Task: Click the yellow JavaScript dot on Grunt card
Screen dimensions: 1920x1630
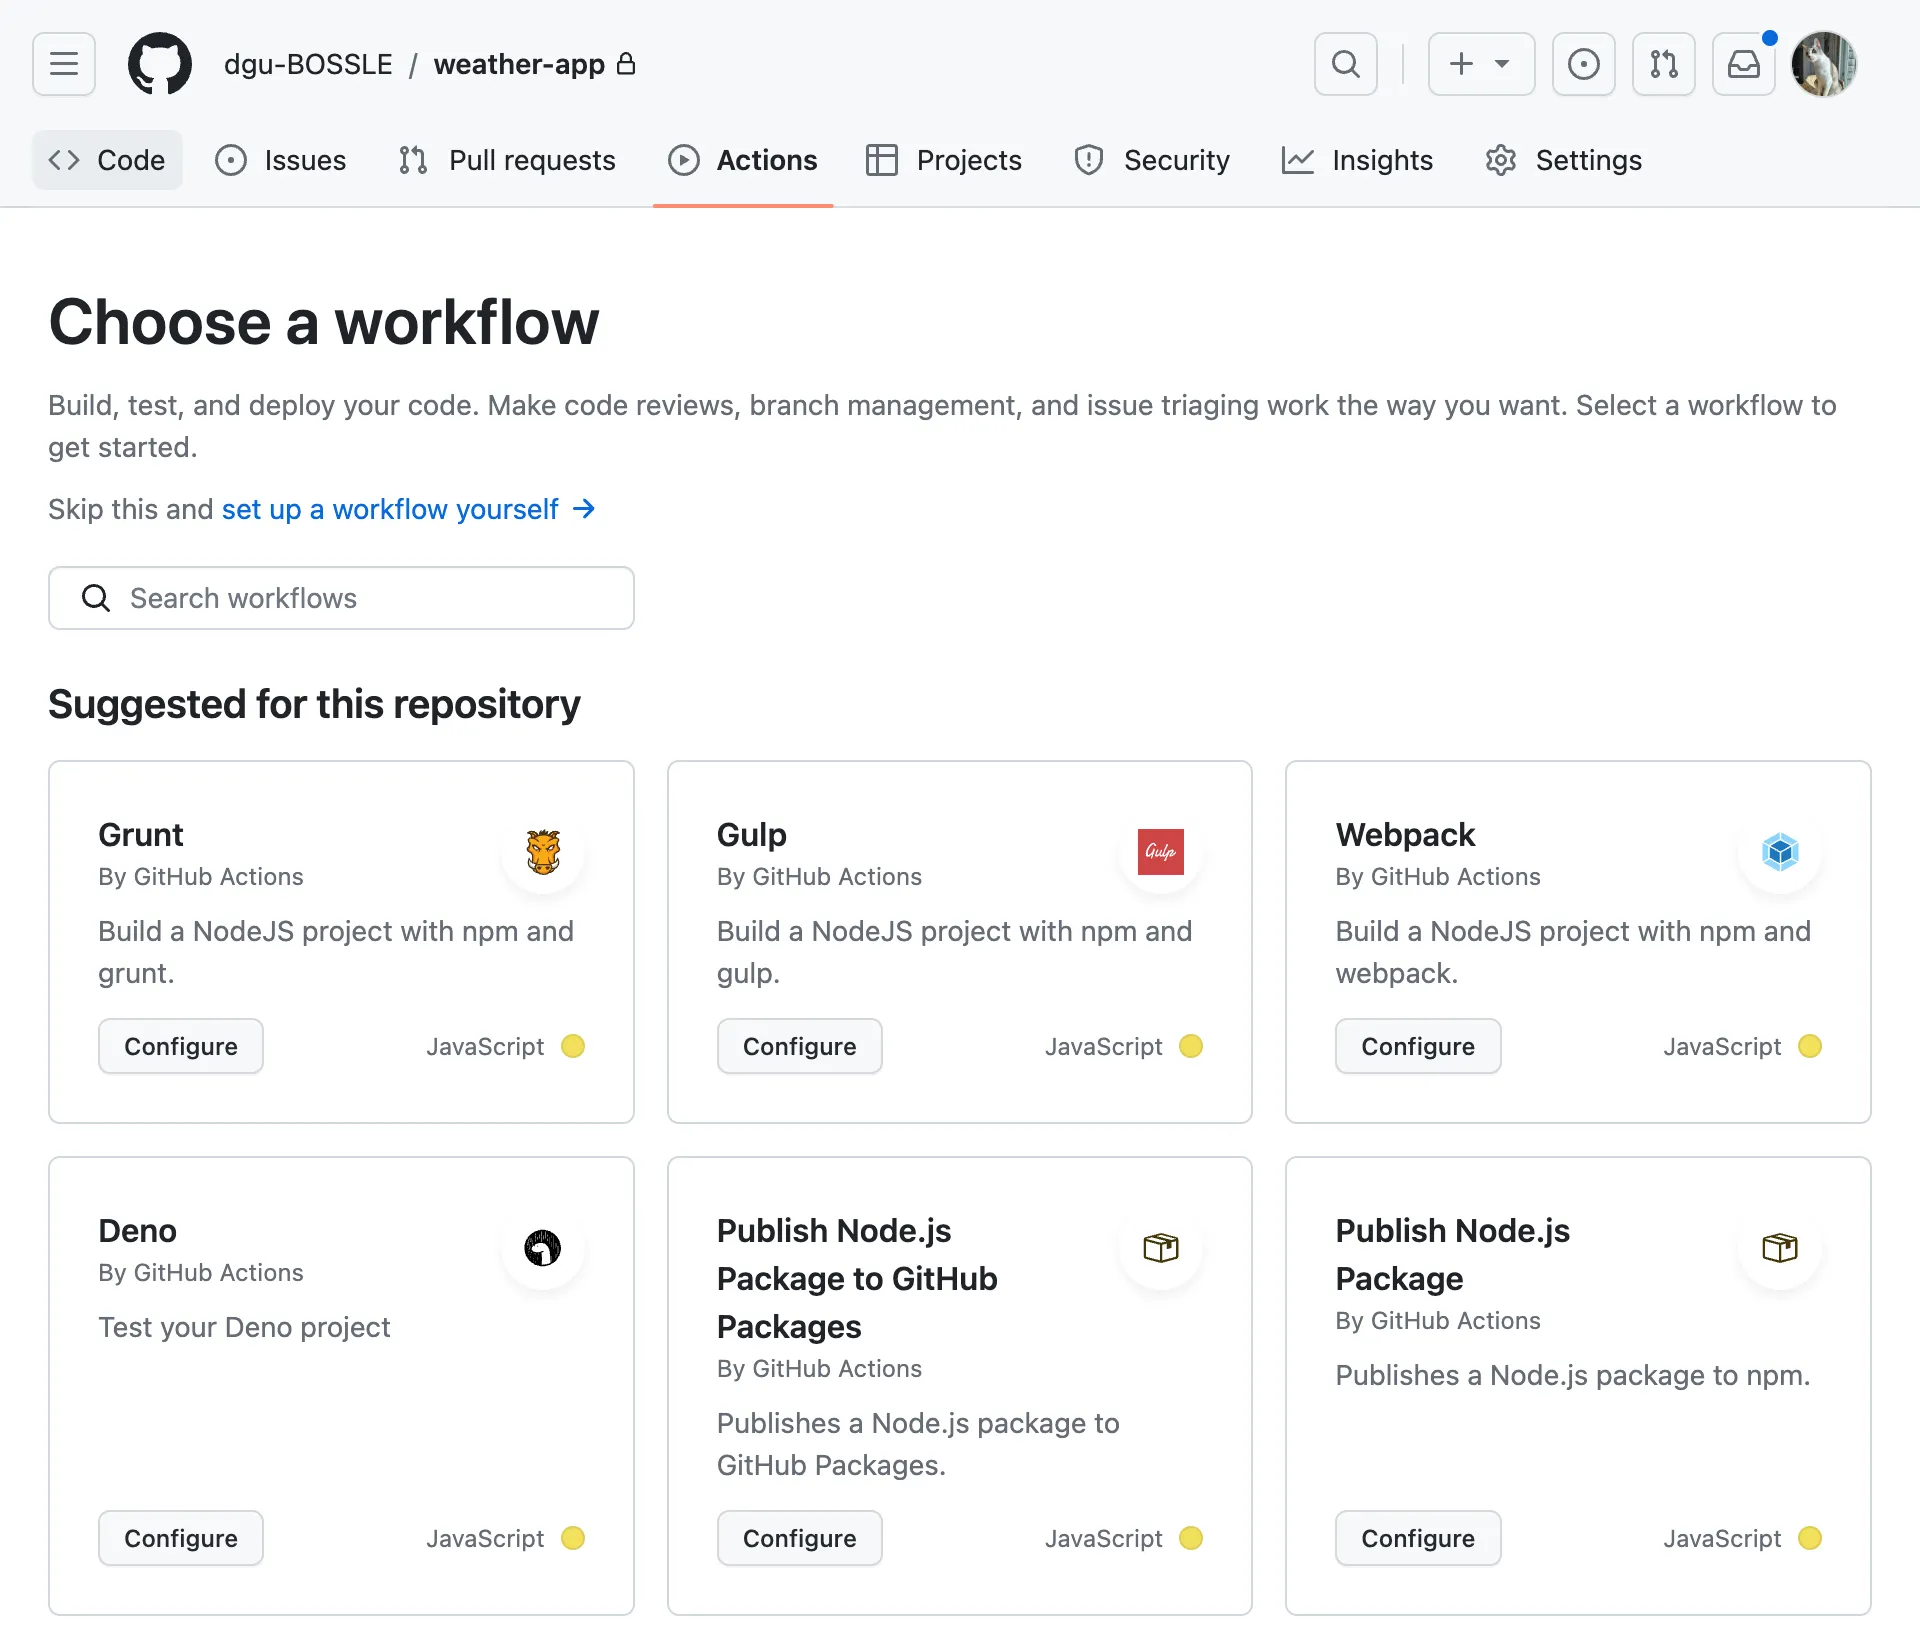Action: point(573,1046)
